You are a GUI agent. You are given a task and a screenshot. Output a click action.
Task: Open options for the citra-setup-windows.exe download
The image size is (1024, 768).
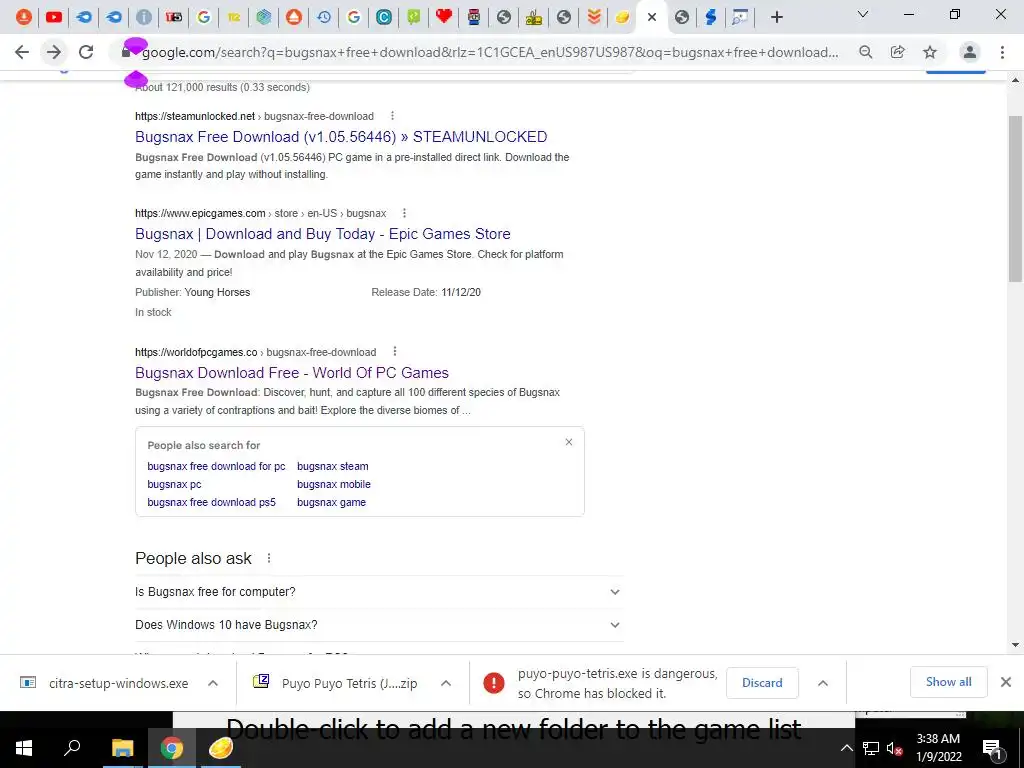[x=213, y=683]
